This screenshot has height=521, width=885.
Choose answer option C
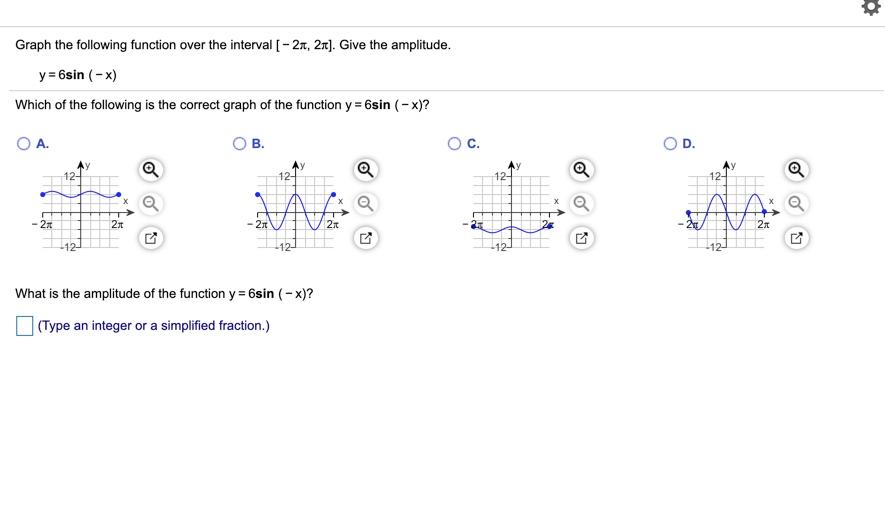coord(454,143)
